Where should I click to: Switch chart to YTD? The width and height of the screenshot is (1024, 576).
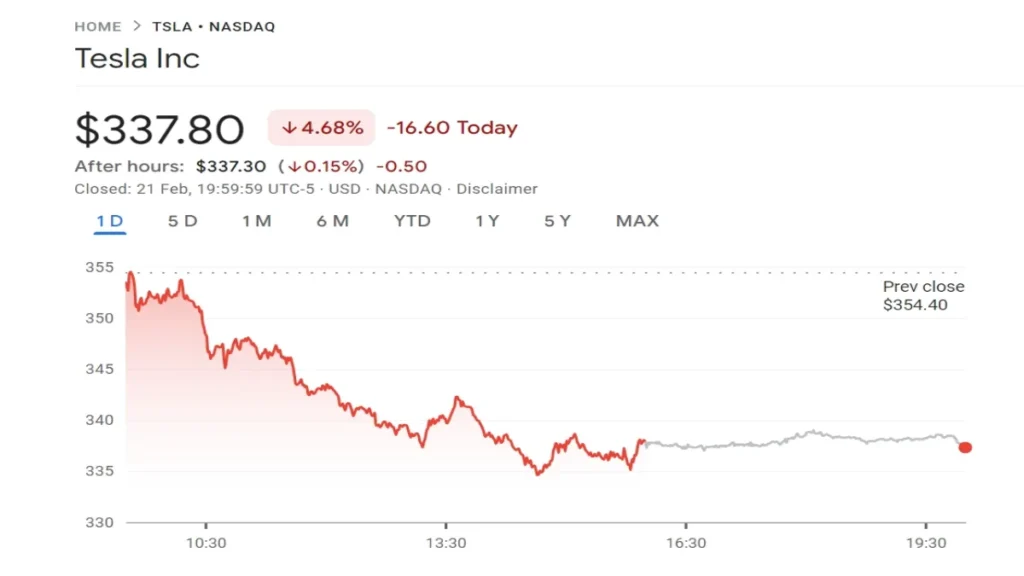412,221
